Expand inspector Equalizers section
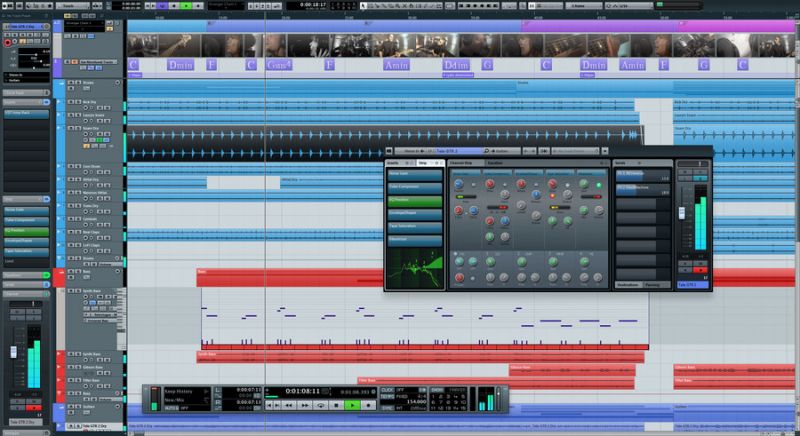This screenshot has height=436, width=800. 26,275
